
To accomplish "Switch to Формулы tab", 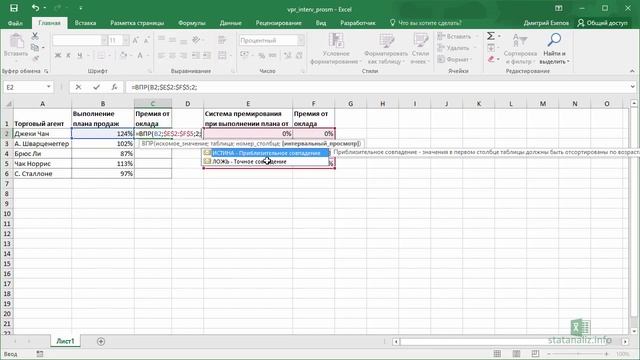I will 191,23.
